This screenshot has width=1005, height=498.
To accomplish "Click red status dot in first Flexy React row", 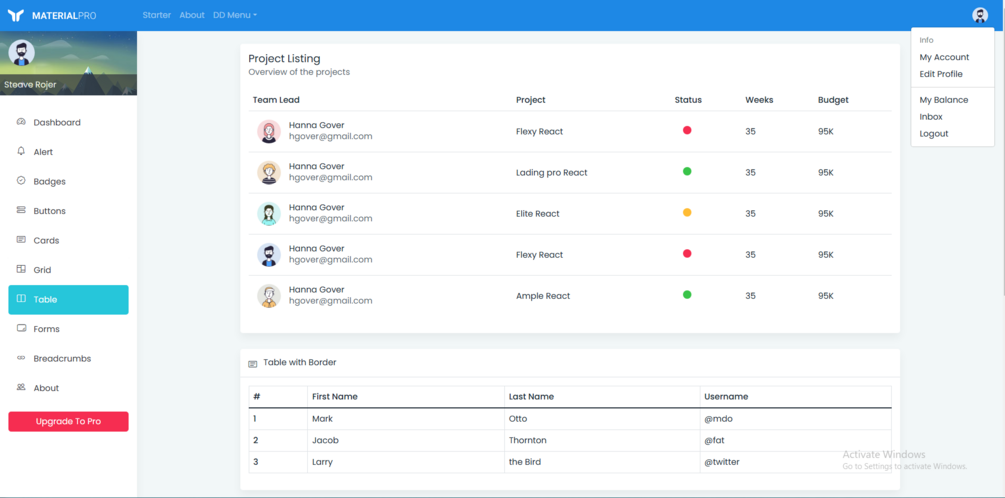I will [x=687, y=130].
